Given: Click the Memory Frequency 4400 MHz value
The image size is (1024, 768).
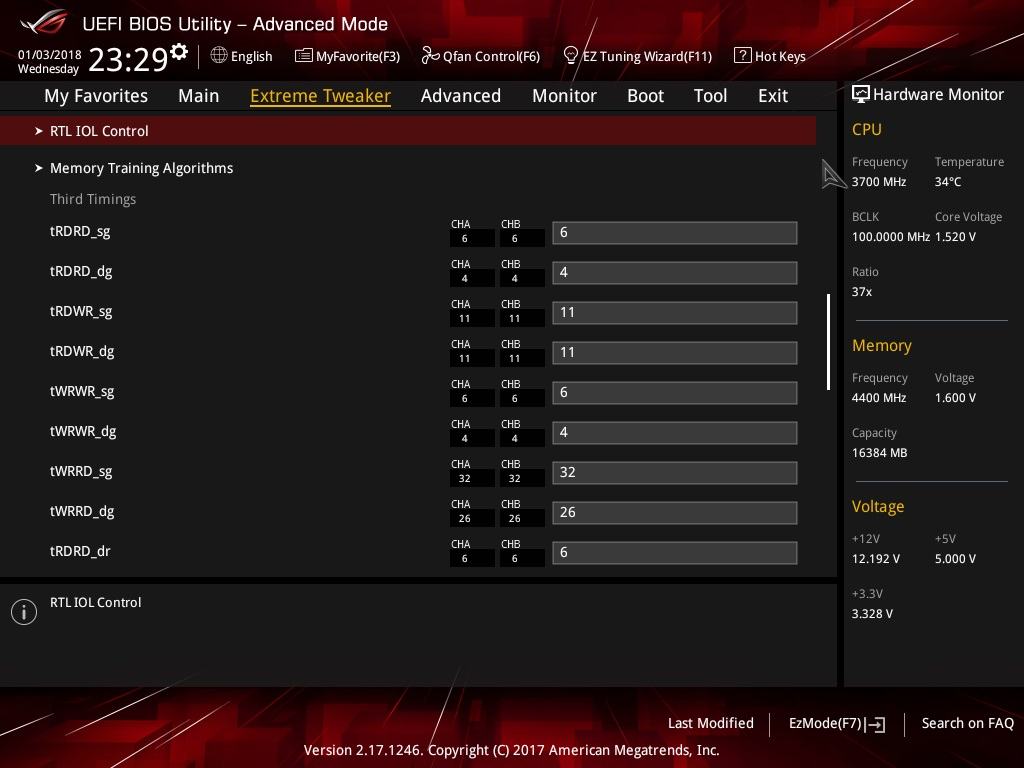Looking at the screenshot, I should (879, 398).
